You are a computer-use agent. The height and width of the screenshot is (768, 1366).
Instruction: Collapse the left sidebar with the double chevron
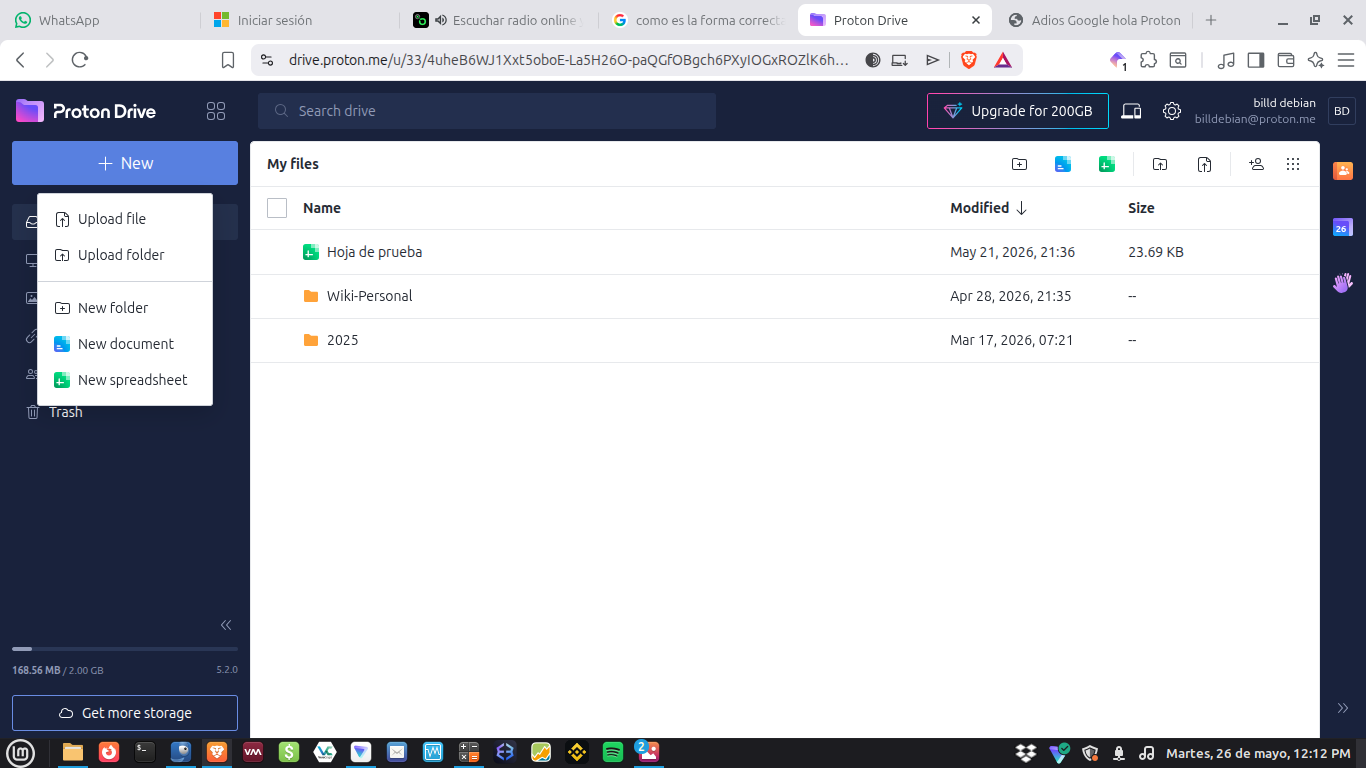[x=226, y=625]
